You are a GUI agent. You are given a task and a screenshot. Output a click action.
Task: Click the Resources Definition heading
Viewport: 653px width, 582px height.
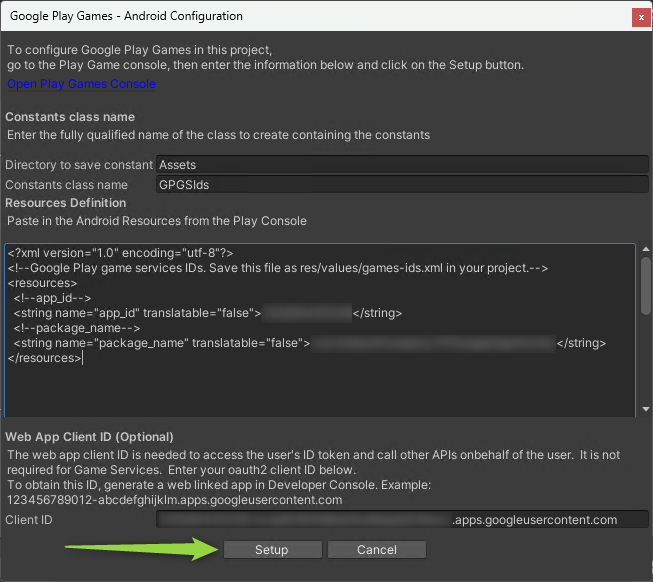tap(66, 203)
